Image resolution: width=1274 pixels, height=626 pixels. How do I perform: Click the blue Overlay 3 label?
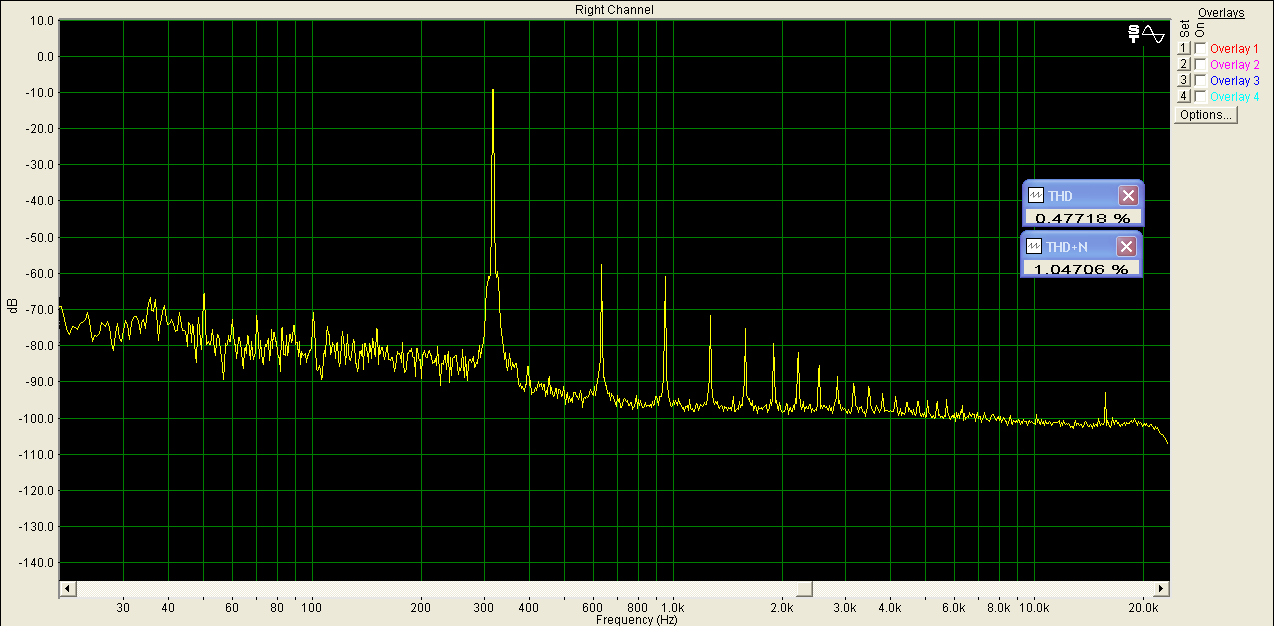1234,80
